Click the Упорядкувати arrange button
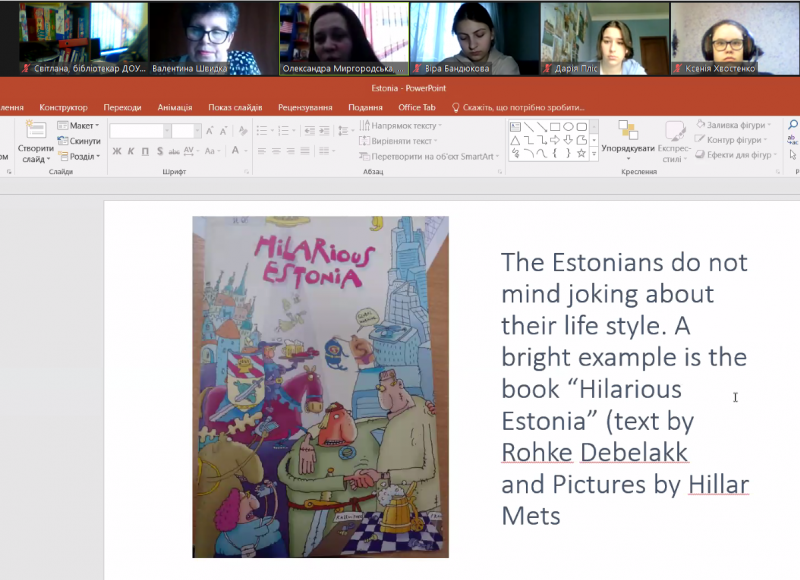800x580 pixels. coord(628,142)
